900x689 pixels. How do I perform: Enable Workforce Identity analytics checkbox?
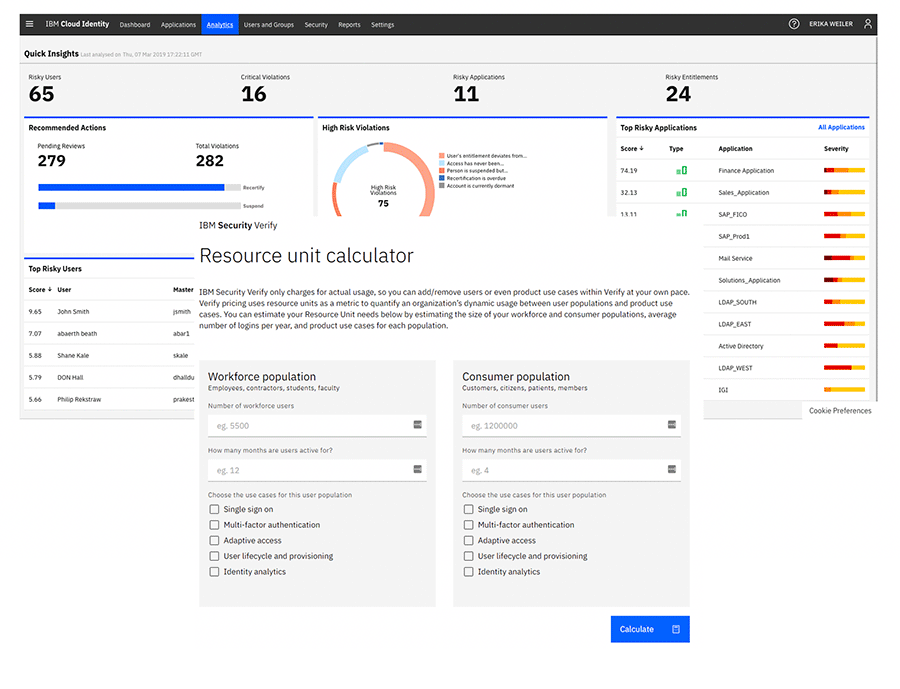pyautogui.click(x=214, y=572)
